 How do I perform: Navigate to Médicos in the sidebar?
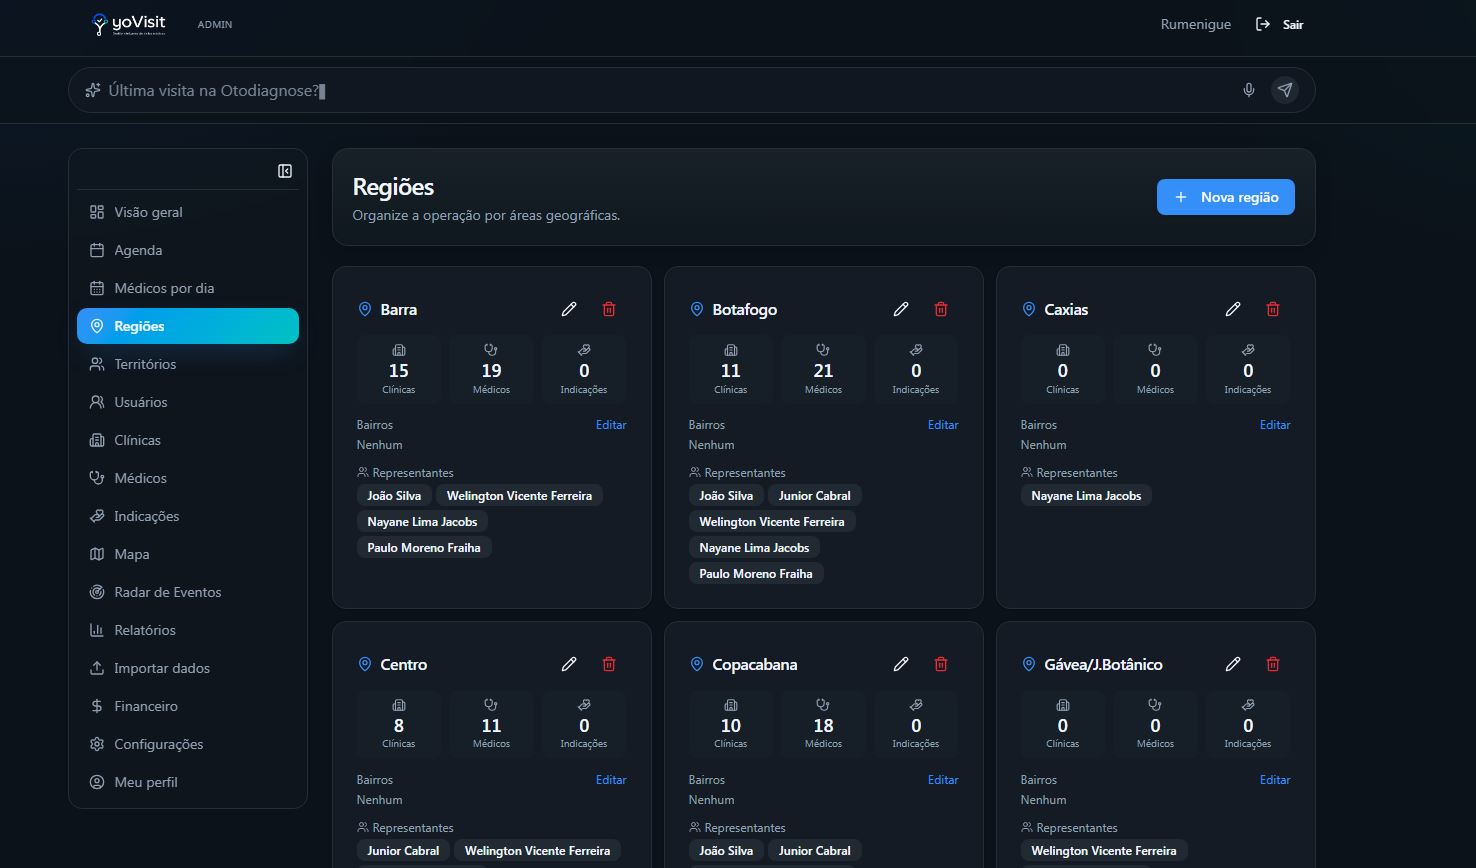pos(188,478)
